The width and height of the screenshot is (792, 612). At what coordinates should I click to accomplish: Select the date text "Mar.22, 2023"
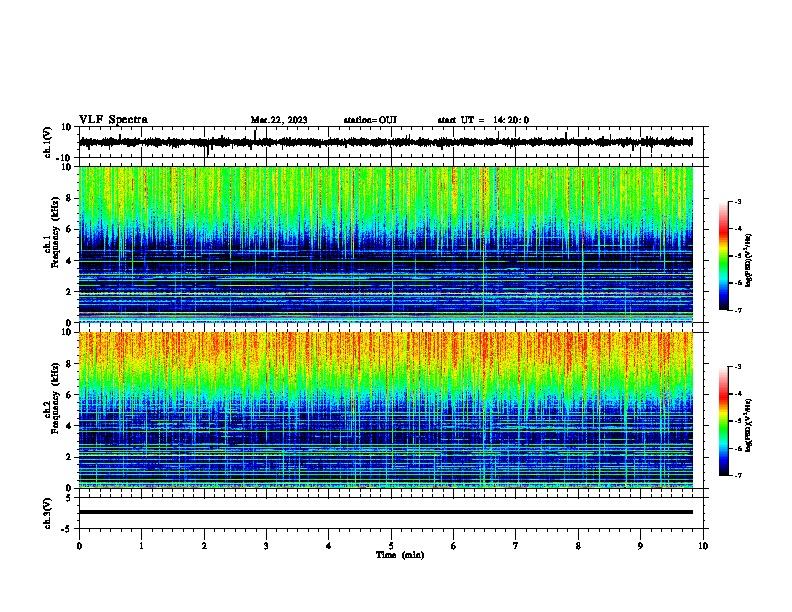pyautogui.click(x=279, y=120)
